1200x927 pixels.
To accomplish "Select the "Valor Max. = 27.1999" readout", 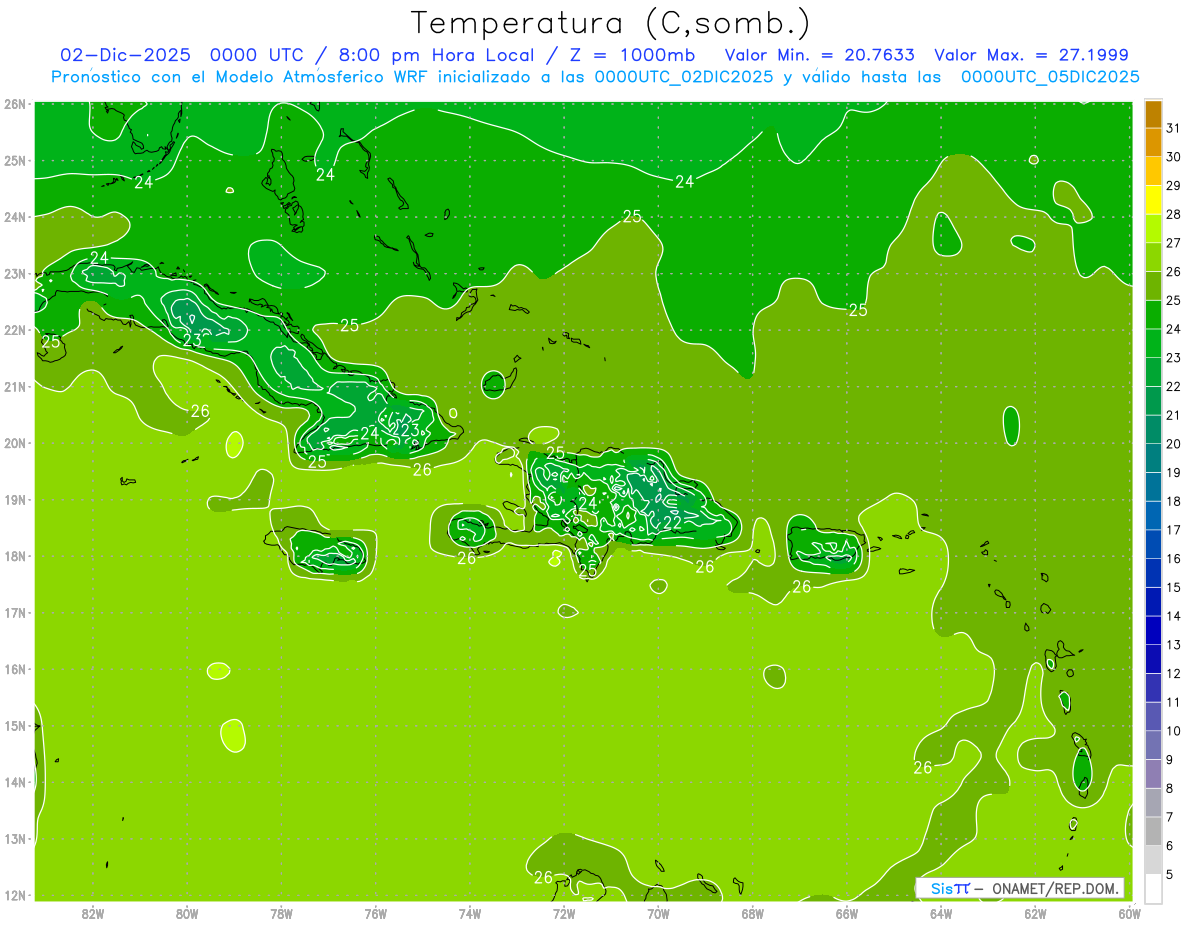I will coord(1030,55).
